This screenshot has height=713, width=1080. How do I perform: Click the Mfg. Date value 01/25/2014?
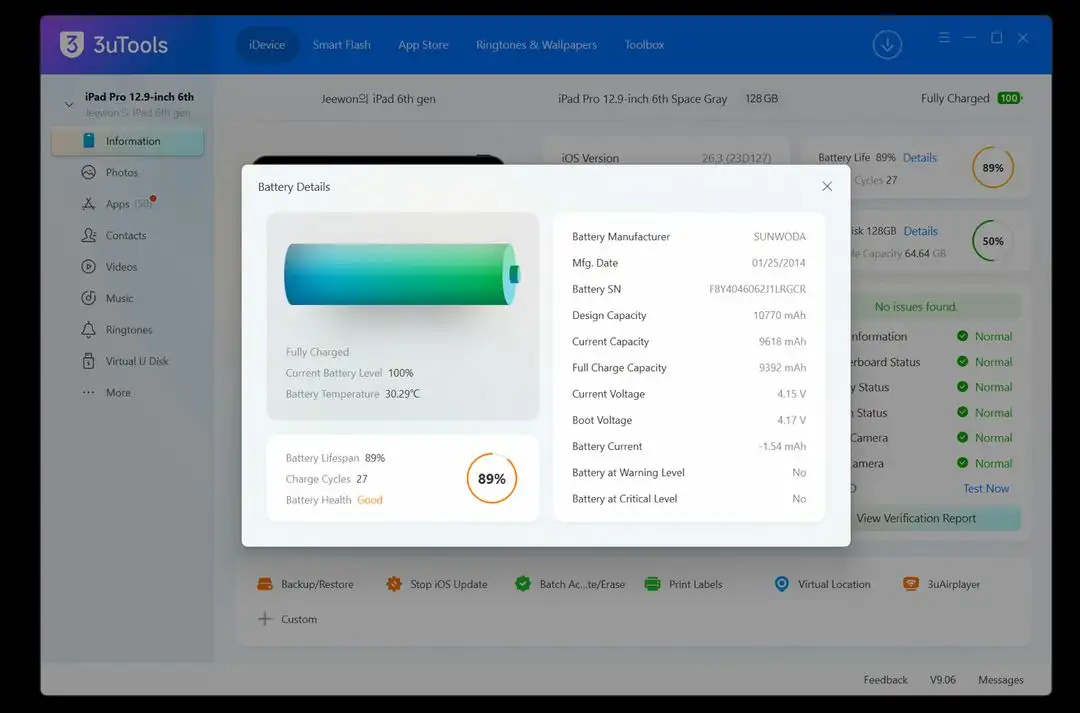click(x=778, y=263)
